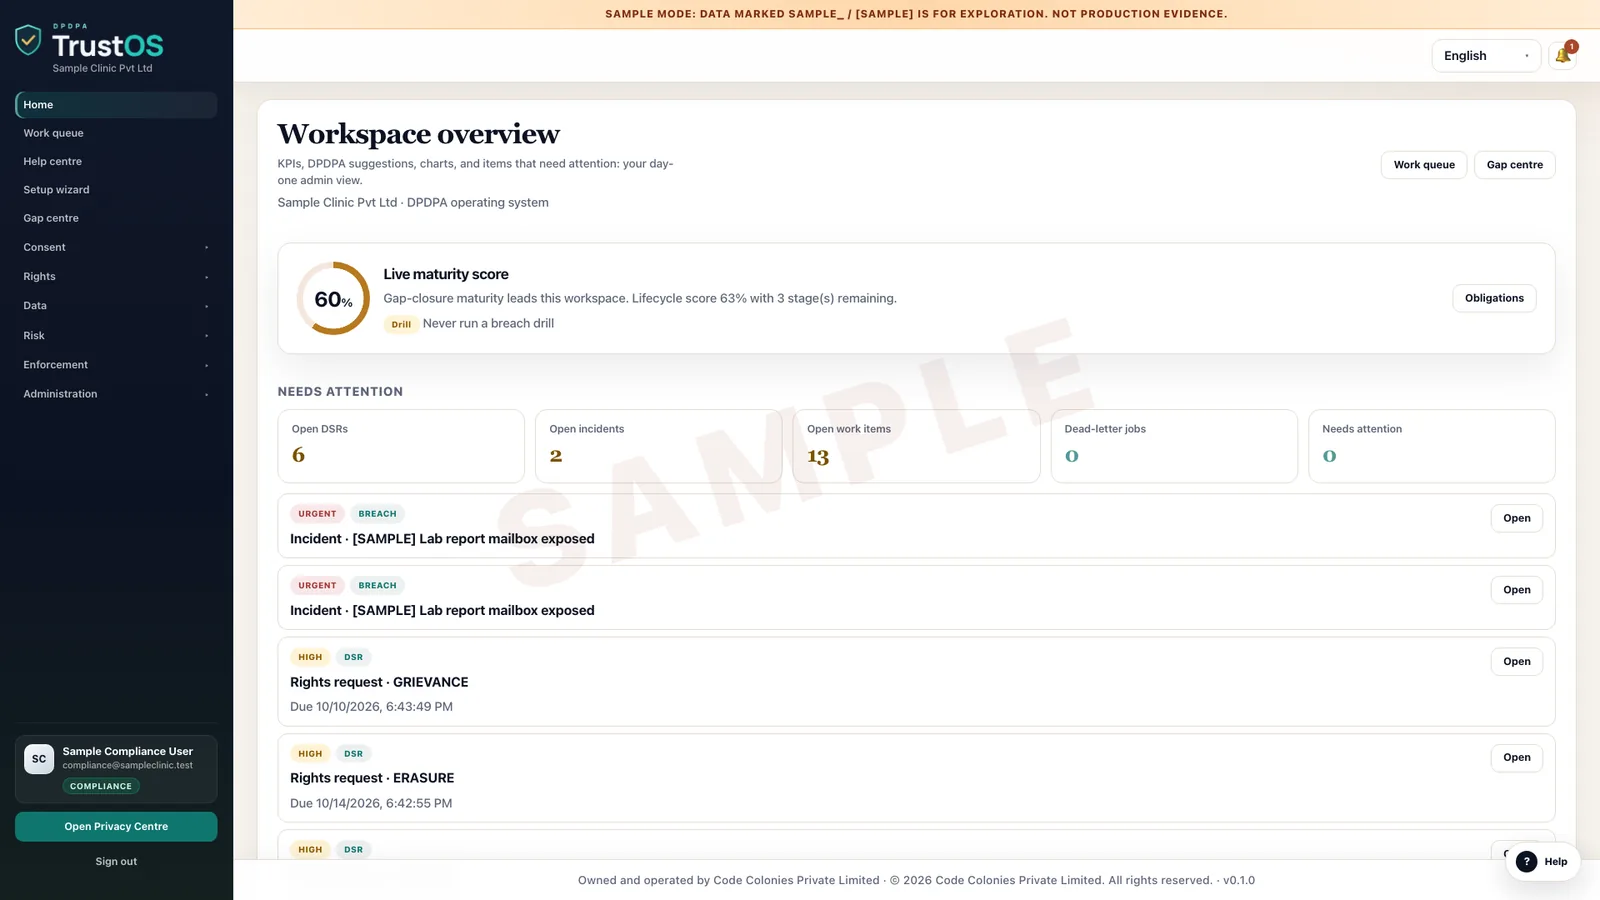Click compliance@sampleclinic.test email text
Image resolution: width=1600 pixels, height=900 pixels.
point(128,766)
